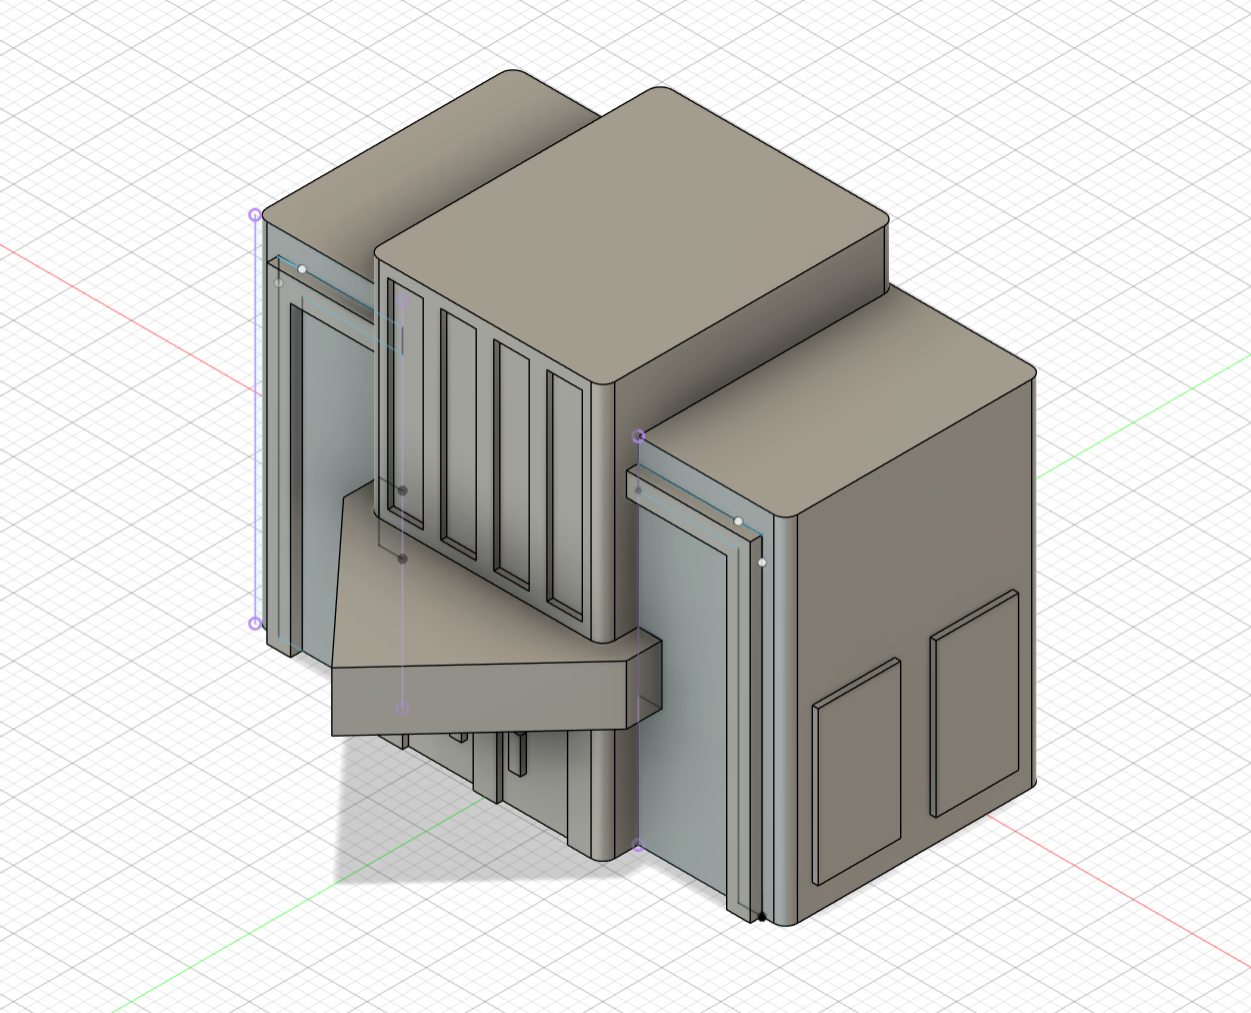Pick the left rectangular panel on right side wall
This screenshot has width=1251, height=1013.
857,771
